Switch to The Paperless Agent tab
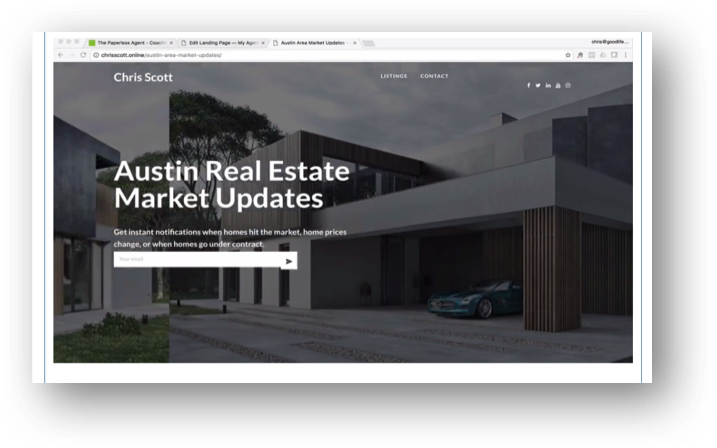Image resolution: width=717 pixels, height=448 pixels. [x=131, y=43]
